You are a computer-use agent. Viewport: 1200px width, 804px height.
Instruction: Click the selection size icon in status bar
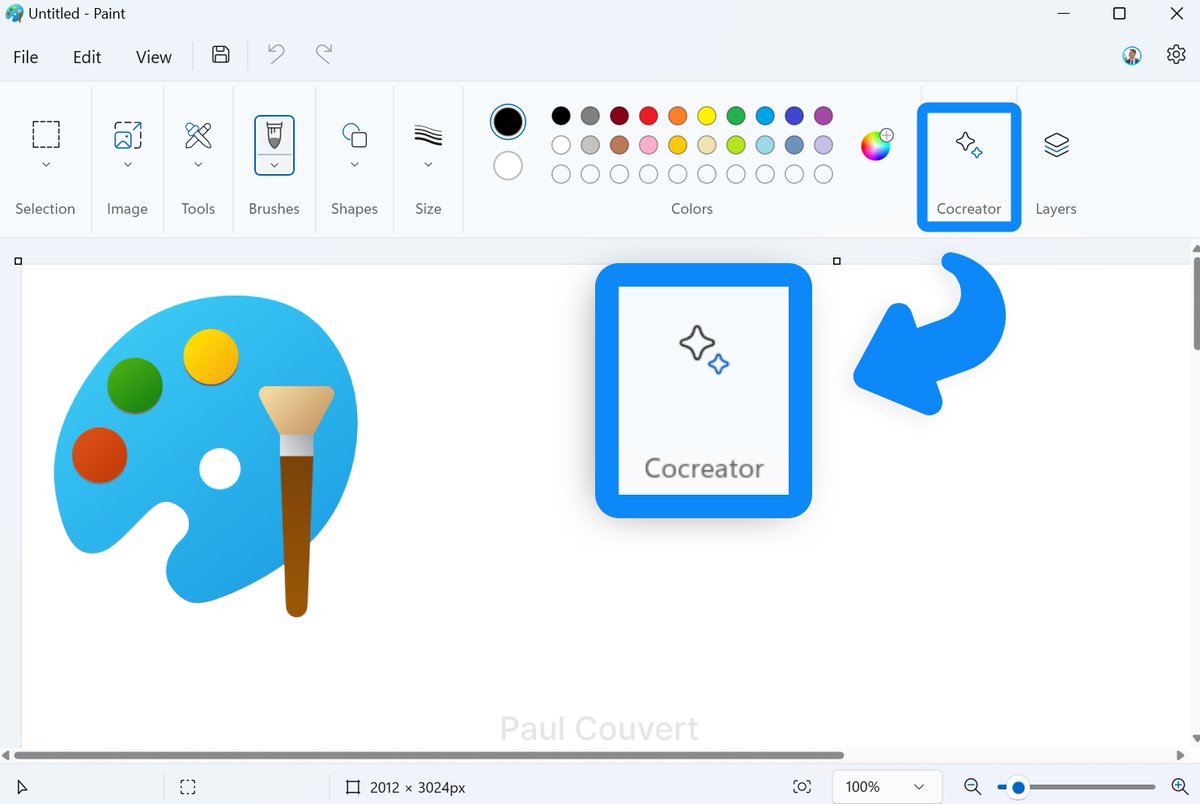coord(188,787)
